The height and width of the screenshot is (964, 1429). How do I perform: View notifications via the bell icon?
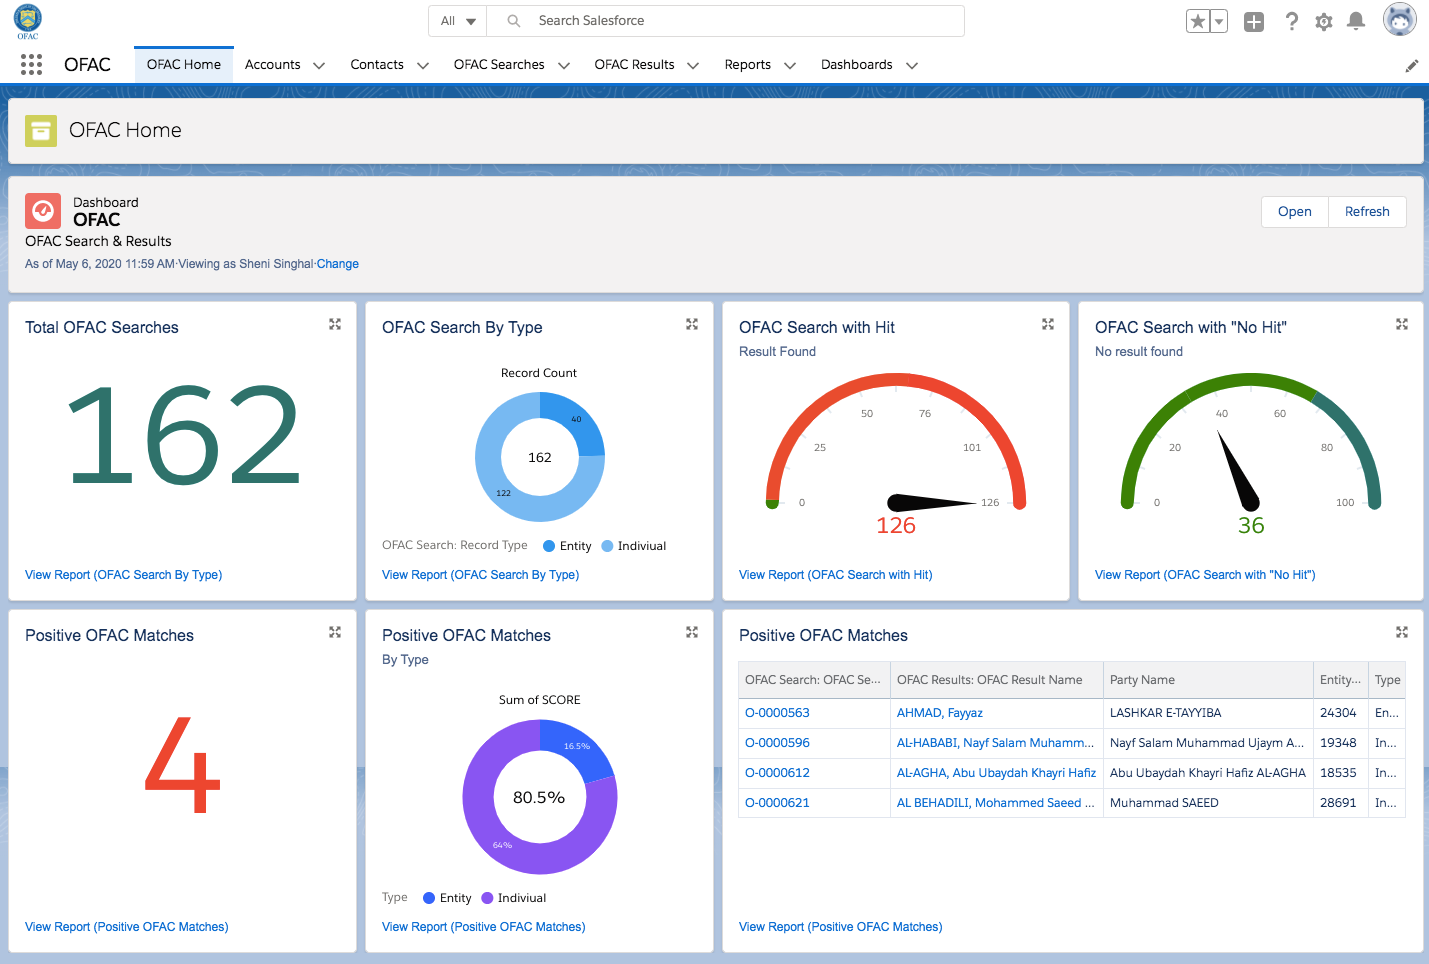click(x=1356, y=21)
